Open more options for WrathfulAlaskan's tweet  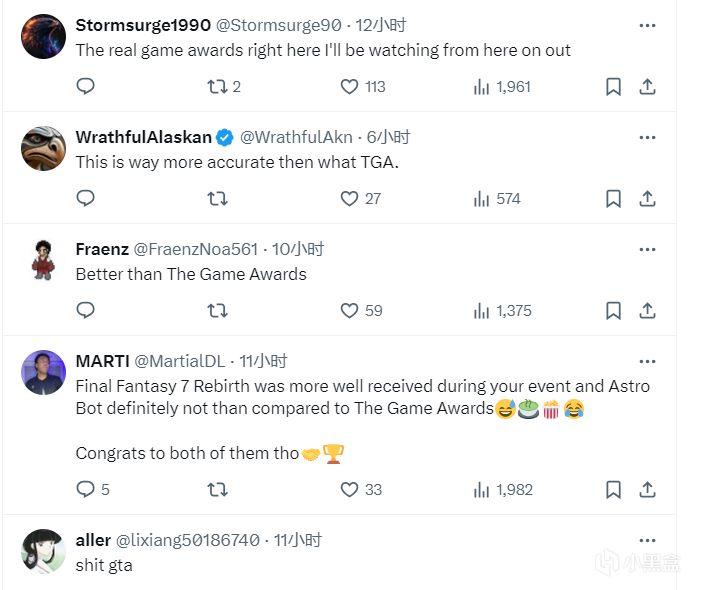coord(647,137)
